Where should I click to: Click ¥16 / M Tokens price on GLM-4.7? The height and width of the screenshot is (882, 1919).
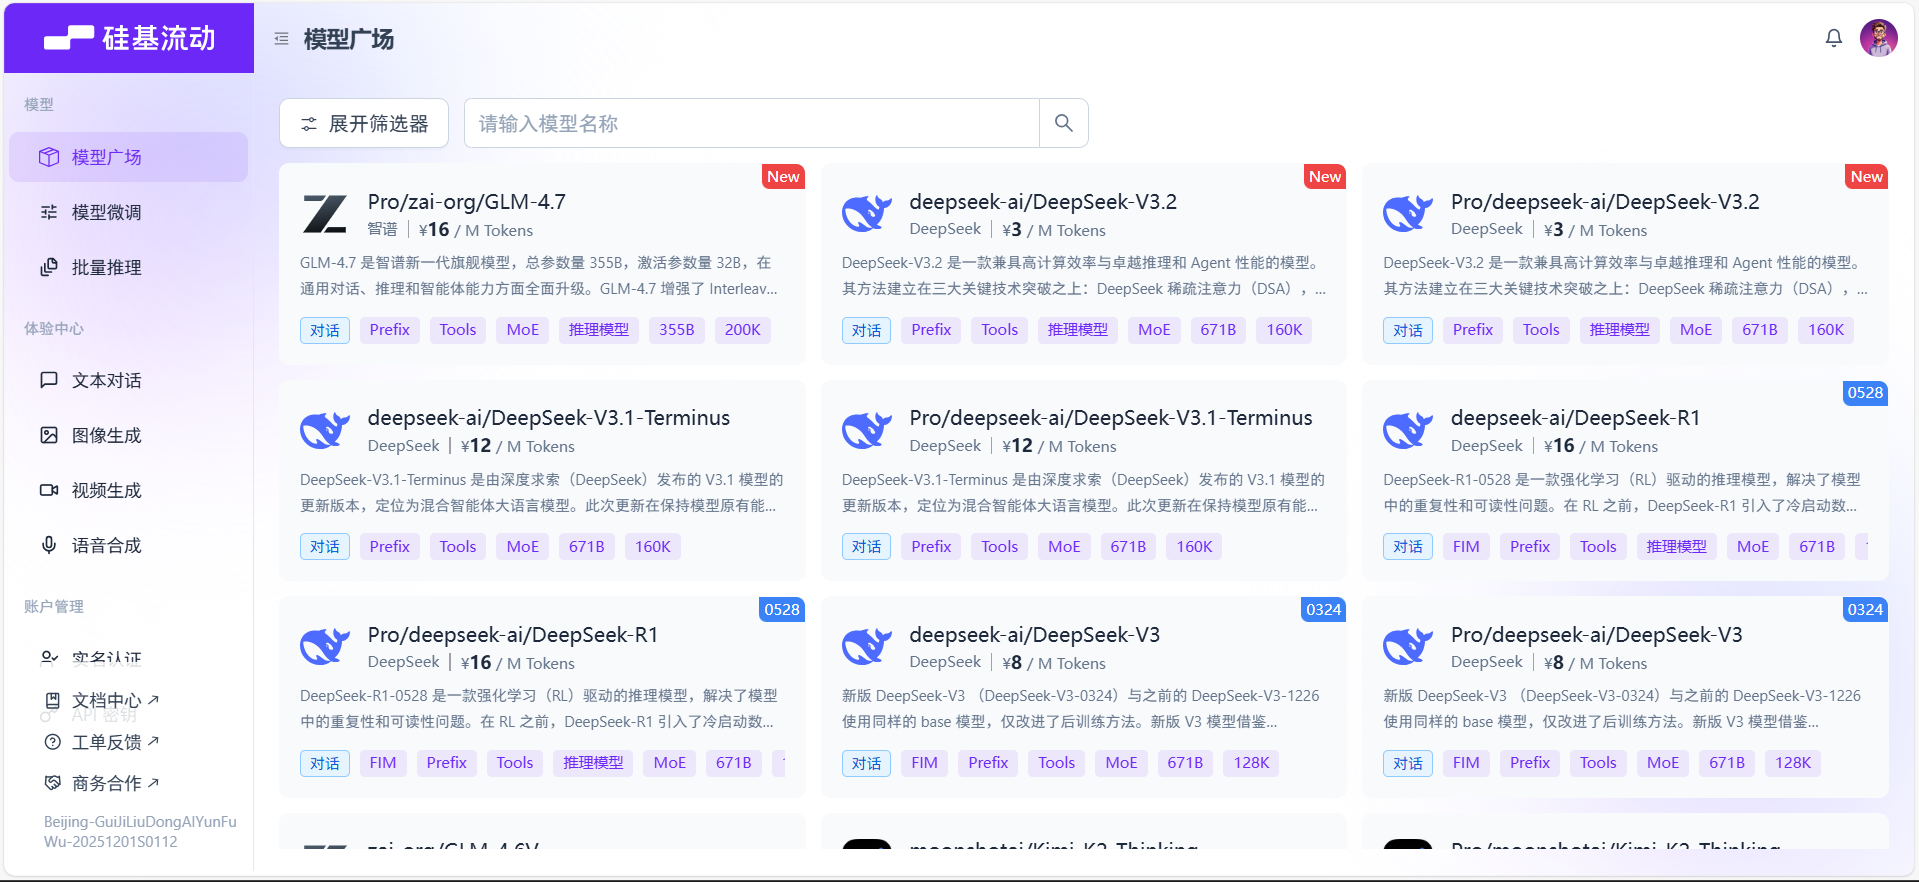[x=476, y=230]
